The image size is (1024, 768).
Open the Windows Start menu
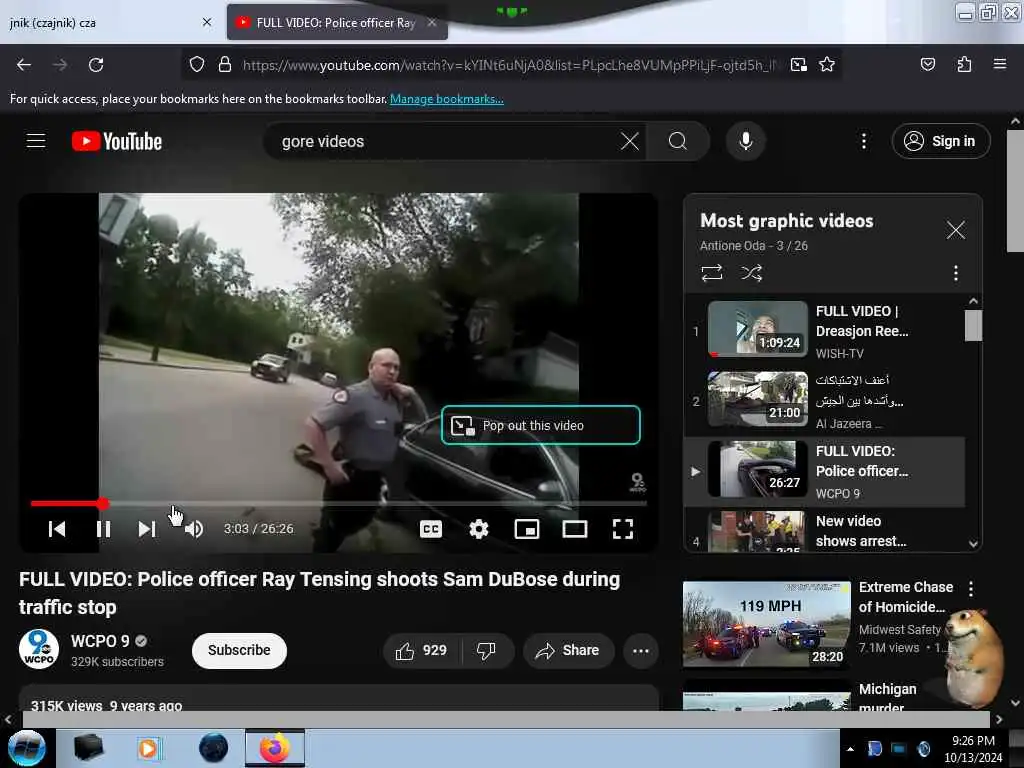pyautogui.click(x=27, y=748)
